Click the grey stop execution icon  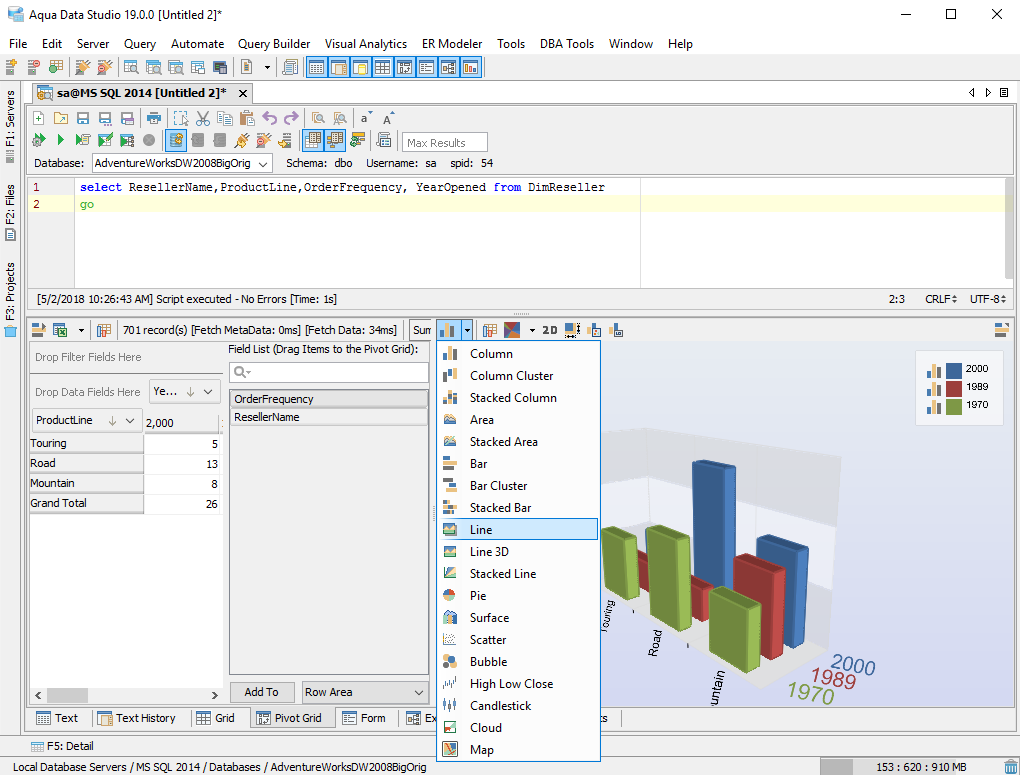pyautogui.click(x=149, y=140)
